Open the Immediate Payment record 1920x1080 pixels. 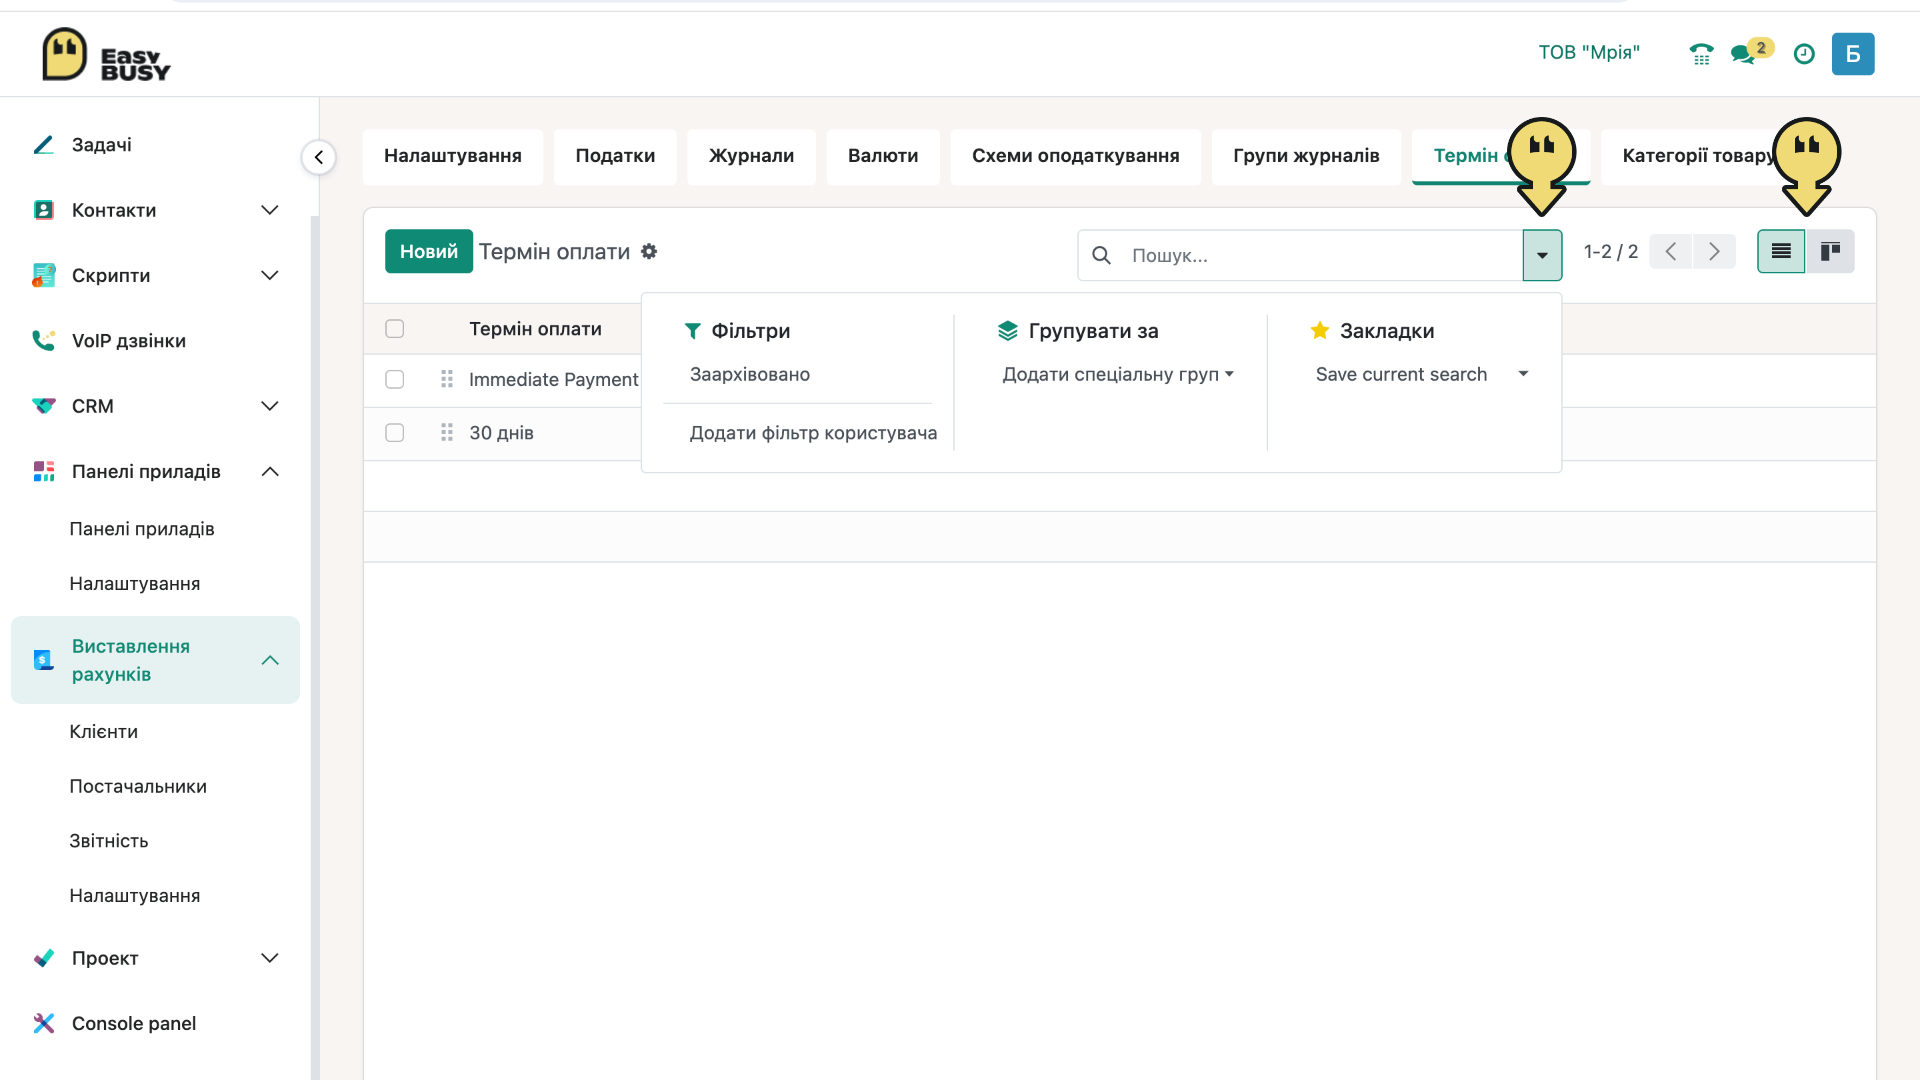pyautogui.click(x=553, y=379)
